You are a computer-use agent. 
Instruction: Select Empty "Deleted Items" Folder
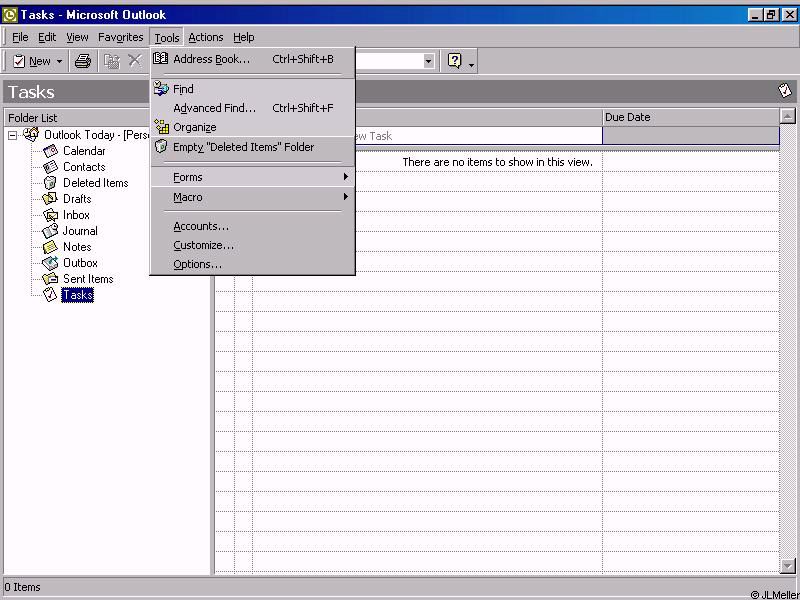(243, 147)
